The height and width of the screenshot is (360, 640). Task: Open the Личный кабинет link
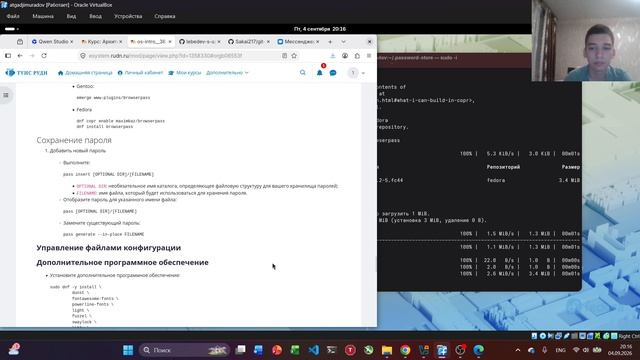click(x=140, y=73)
